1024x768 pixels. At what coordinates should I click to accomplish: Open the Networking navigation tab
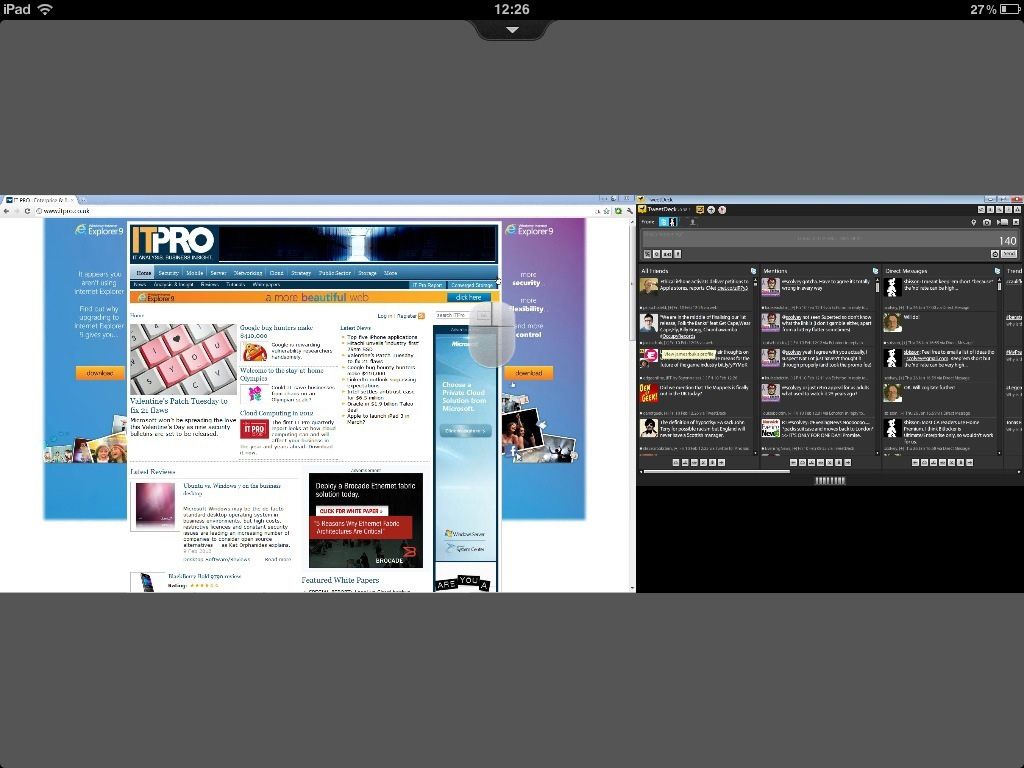pyautogui.click(x=248, y=273)
